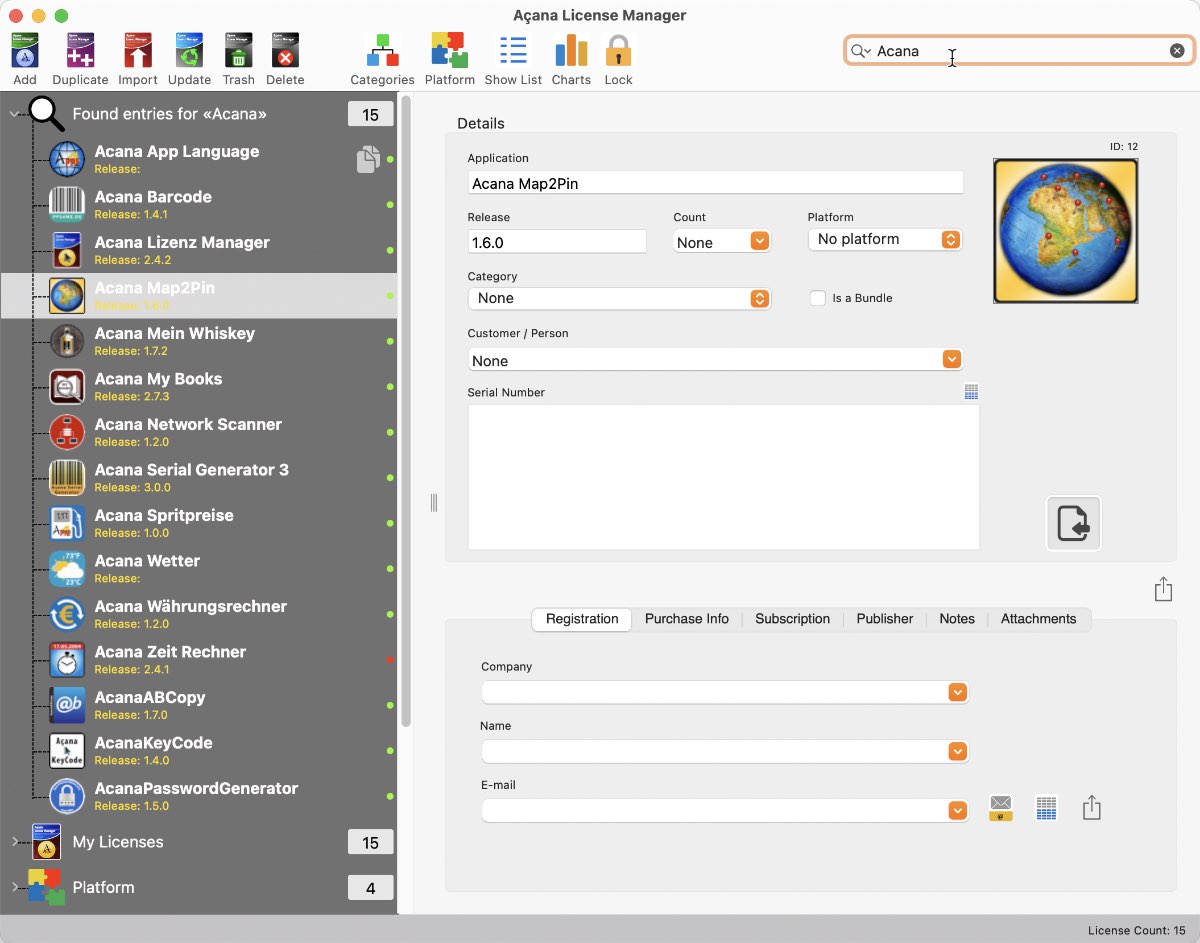The image size is (1200, 943).
Task: Select Acana Spritpreise entry
Action: 199,523
